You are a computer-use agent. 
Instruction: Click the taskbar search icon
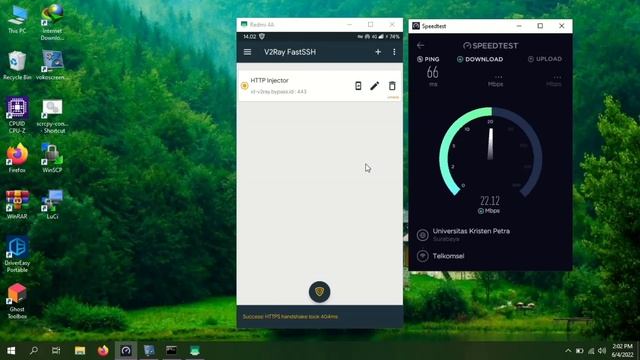point(34,351)
